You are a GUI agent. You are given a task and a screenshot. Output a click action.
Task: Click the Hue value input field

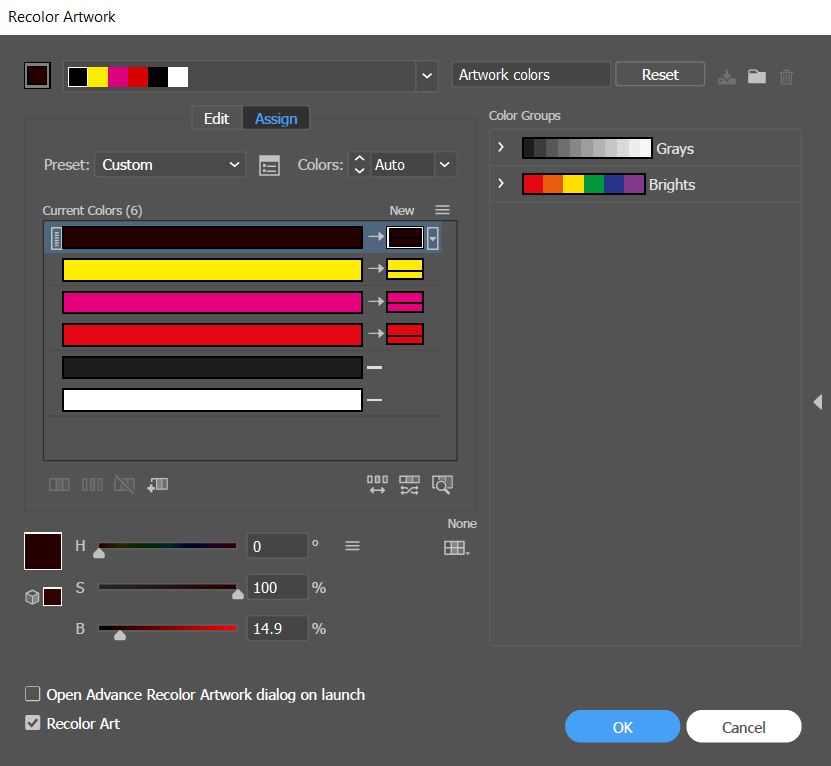point(278,546)
